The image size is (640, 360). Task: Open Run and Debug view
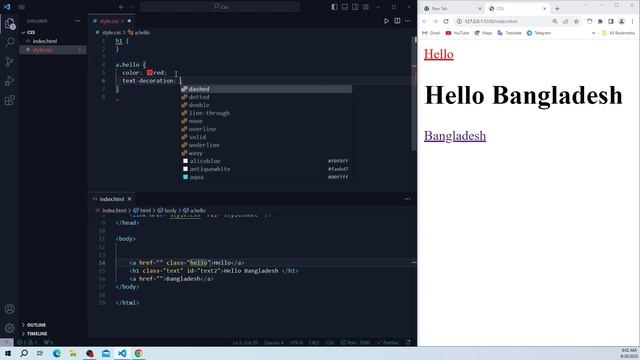click(x=10, y=81)
